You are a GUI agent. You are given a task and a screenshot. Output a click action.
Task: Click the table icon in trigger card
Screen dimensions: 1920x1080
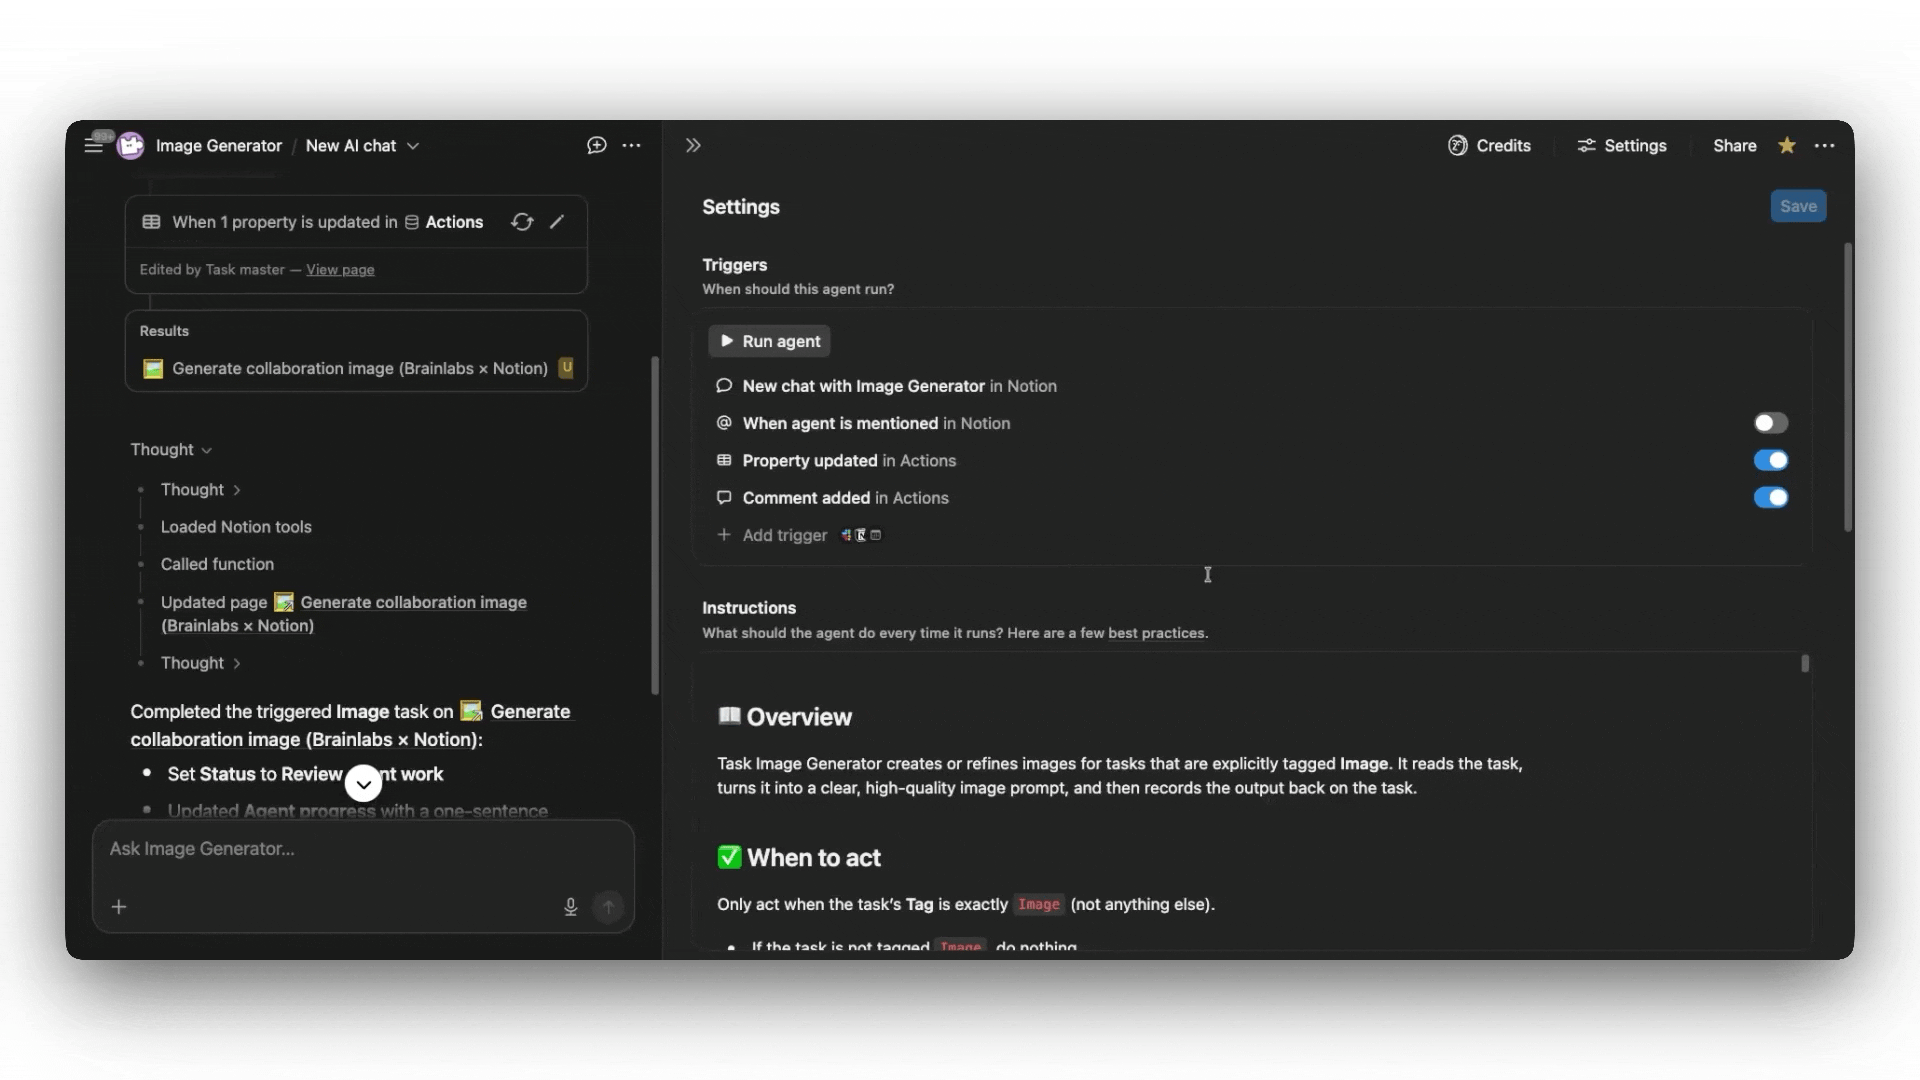[x=151, y=222]
